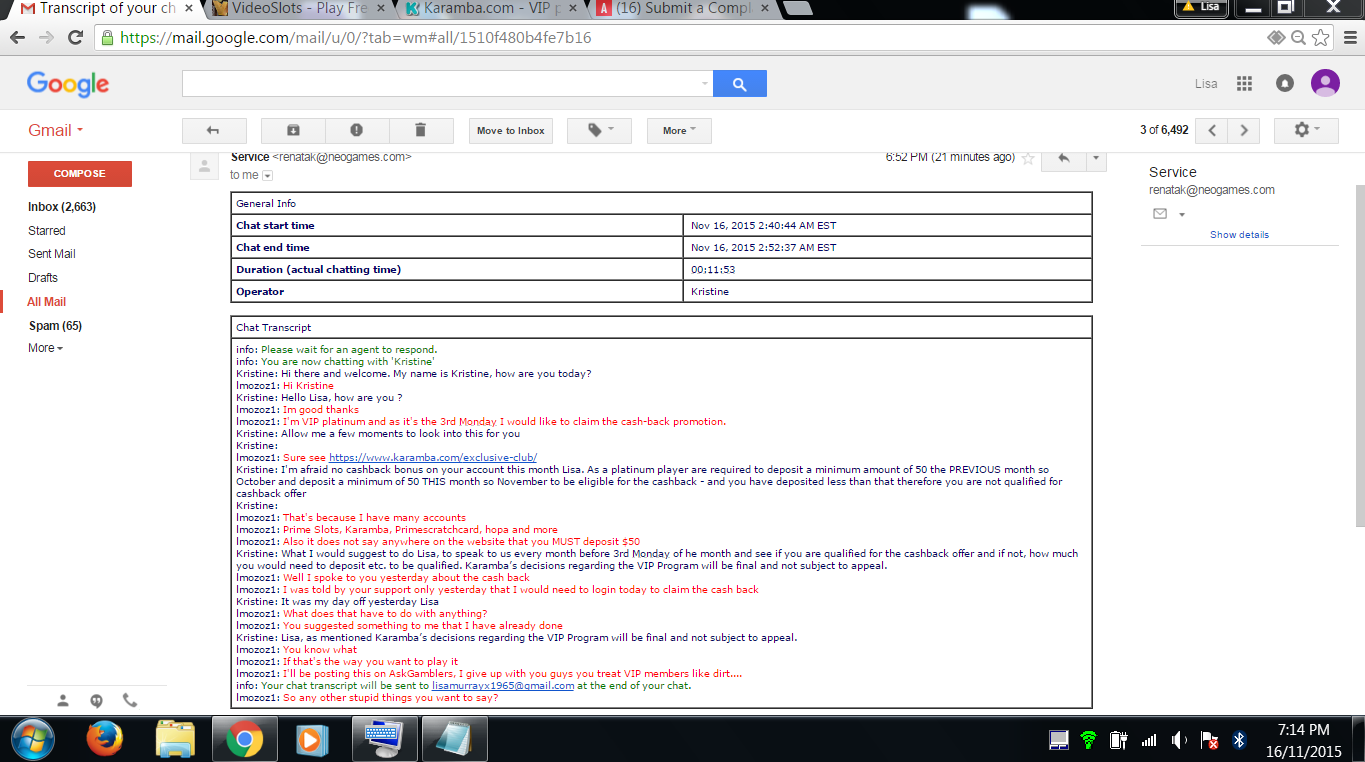Open the Google apps grid

[1244, 84]
